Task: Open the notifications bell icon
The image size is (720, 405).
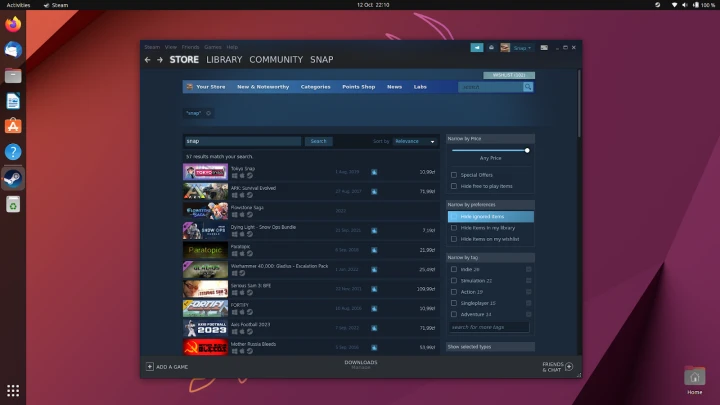Action: [491, 48]
